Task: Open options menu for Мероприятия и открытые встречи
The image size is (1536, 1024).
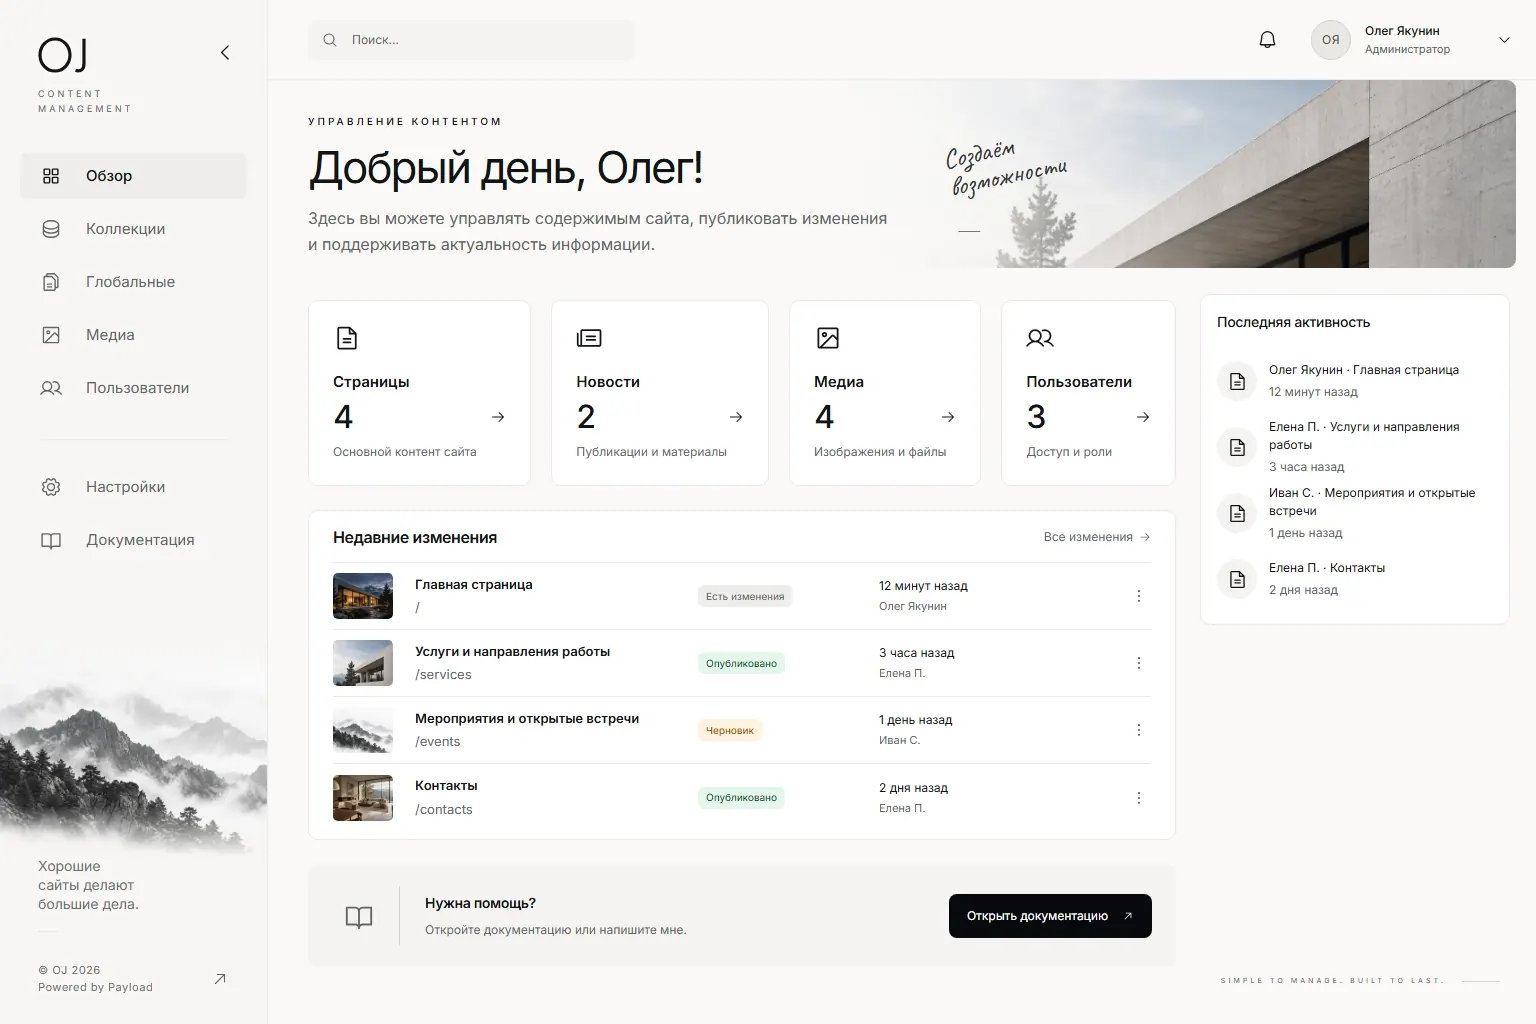Action: point(1139,730)
